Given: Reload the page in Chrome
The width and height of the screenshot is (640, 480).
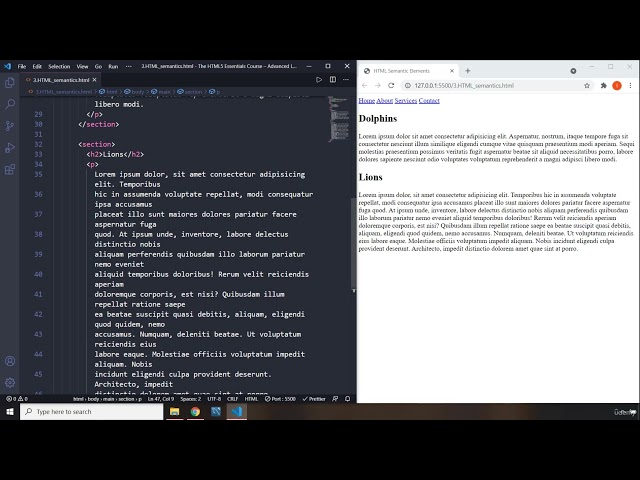Looking at the screenshot, I should (391, 86).
